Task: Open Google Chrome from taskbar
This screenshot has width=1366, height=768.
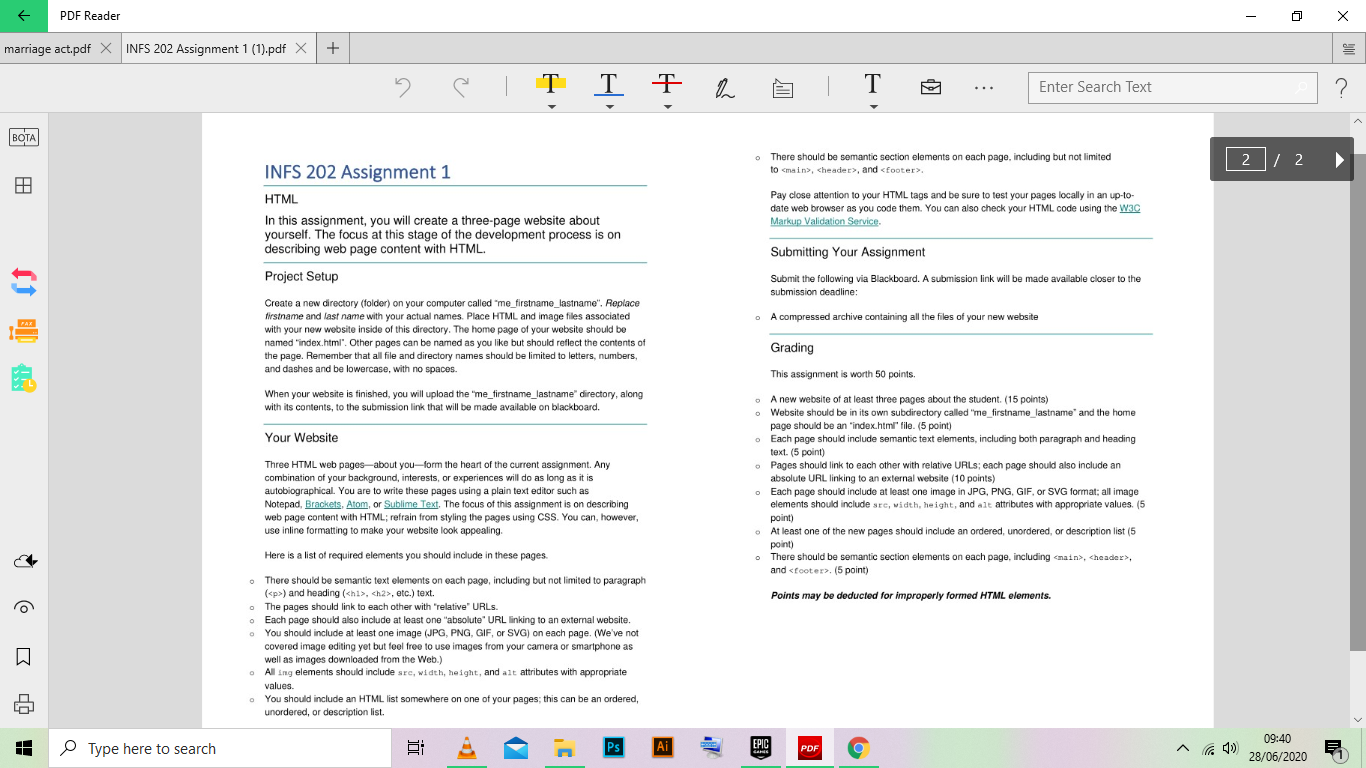Action: (x=858, y=748)
